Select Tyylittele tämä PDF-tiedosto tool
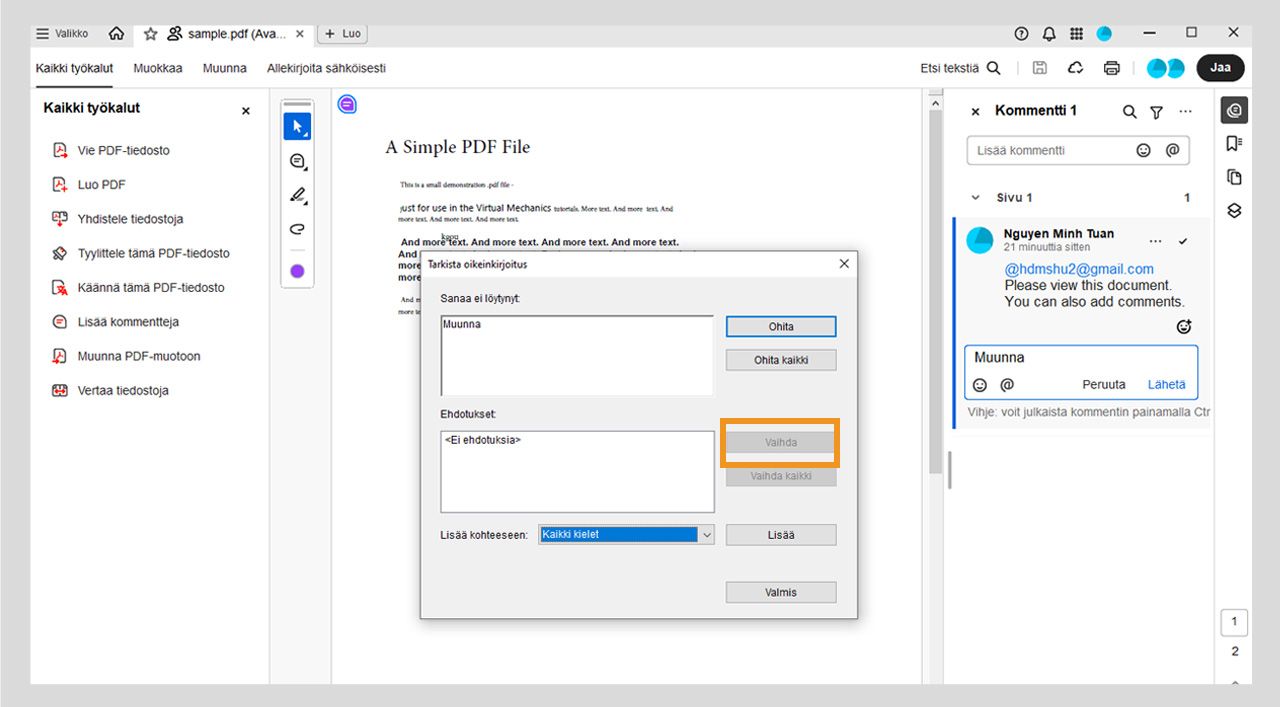Viewport: 1280px width, 707px height. coord(140,253)
